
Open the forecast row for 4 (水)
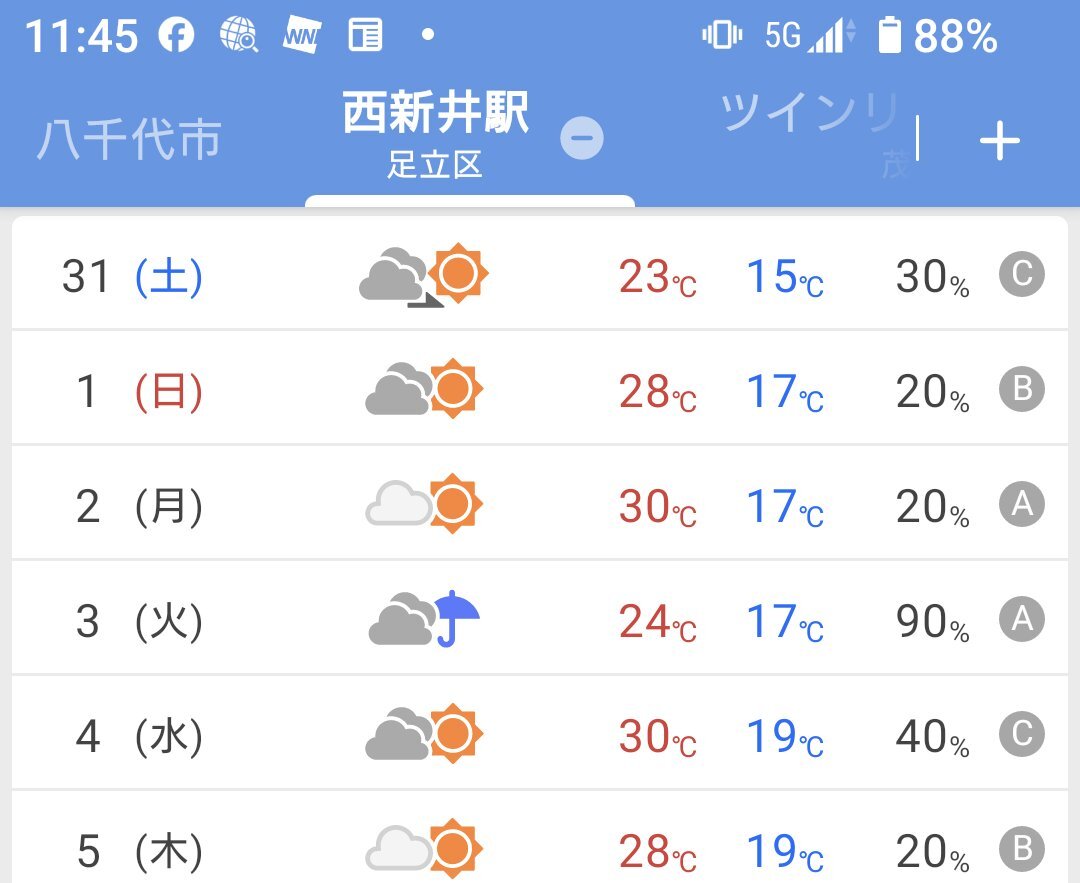(540, 734)
